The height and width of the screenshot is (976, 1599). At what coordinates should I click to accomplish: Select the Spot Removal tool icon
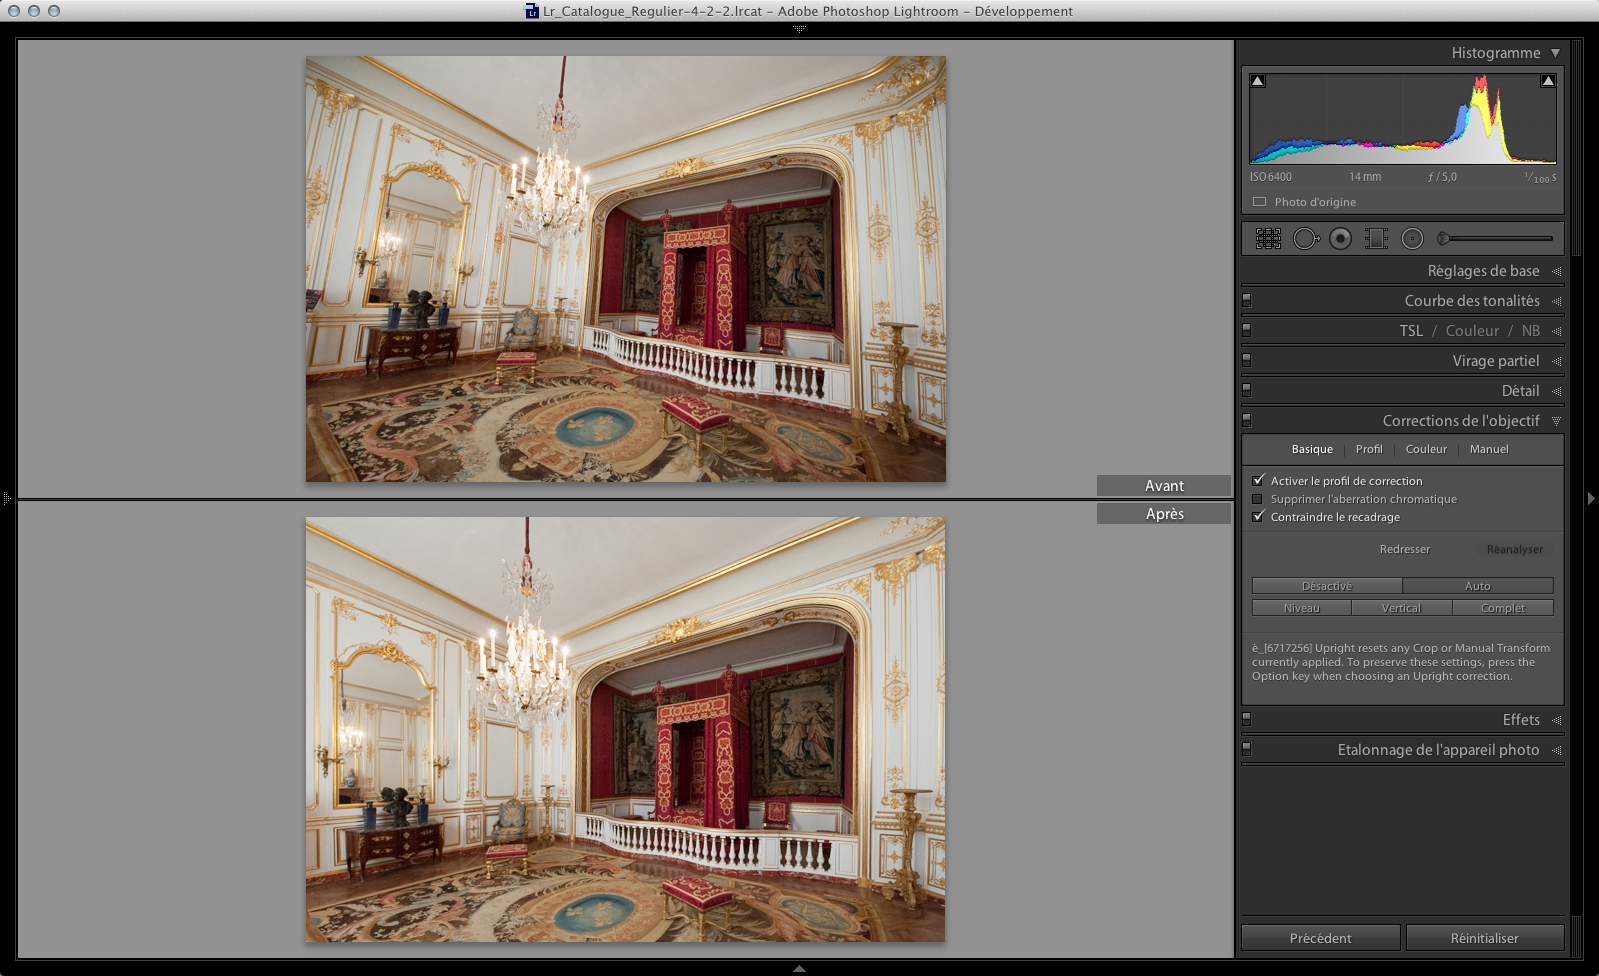point(1305,238)
